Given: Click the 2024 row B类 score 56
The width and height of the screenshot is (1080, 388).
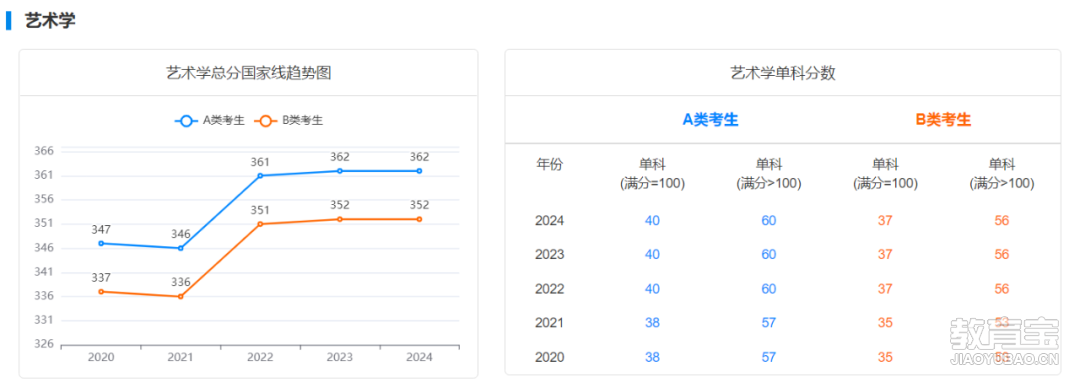Looking at the screenshot, I should (1001, 221).
